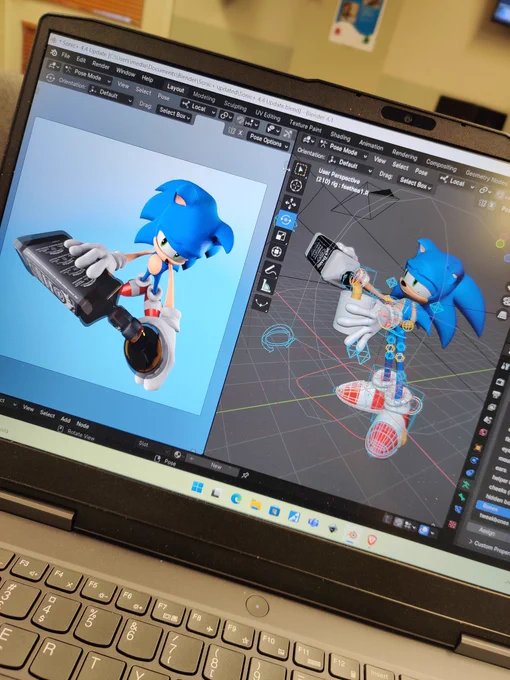
Task: Open the Object properties tab (orange square icon)
Action: point(478,447)
